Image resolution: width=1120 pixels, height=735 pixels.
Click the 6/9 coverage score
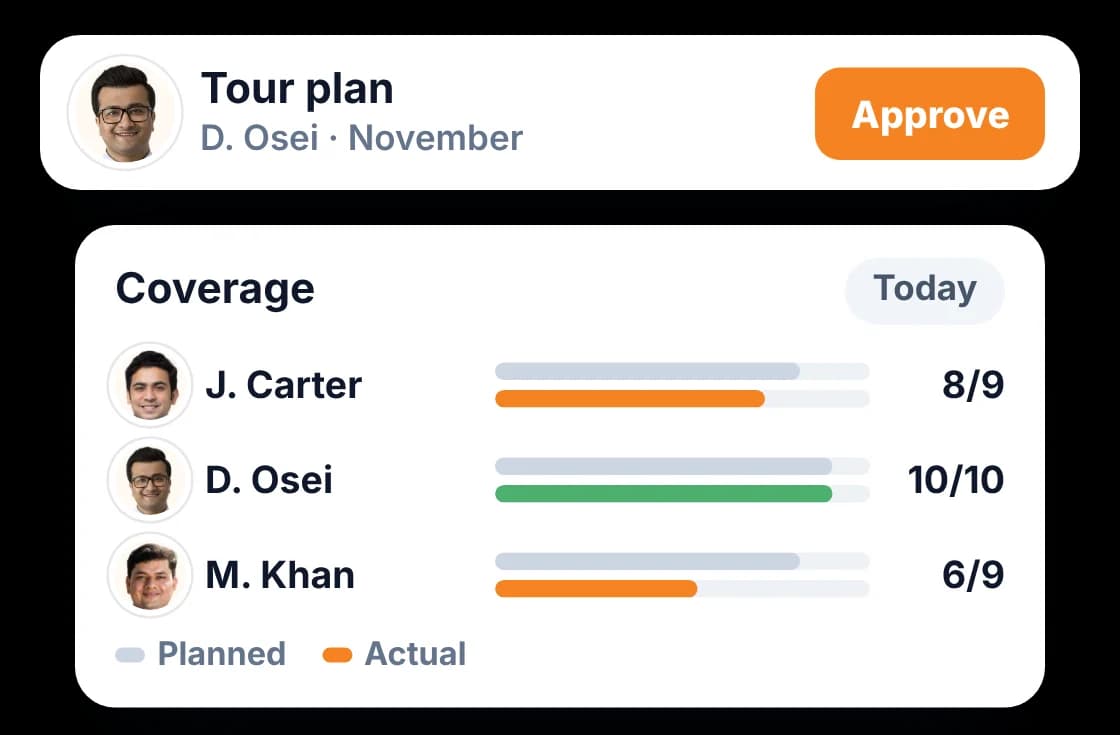pyautogui.click(x=973, y=574)
